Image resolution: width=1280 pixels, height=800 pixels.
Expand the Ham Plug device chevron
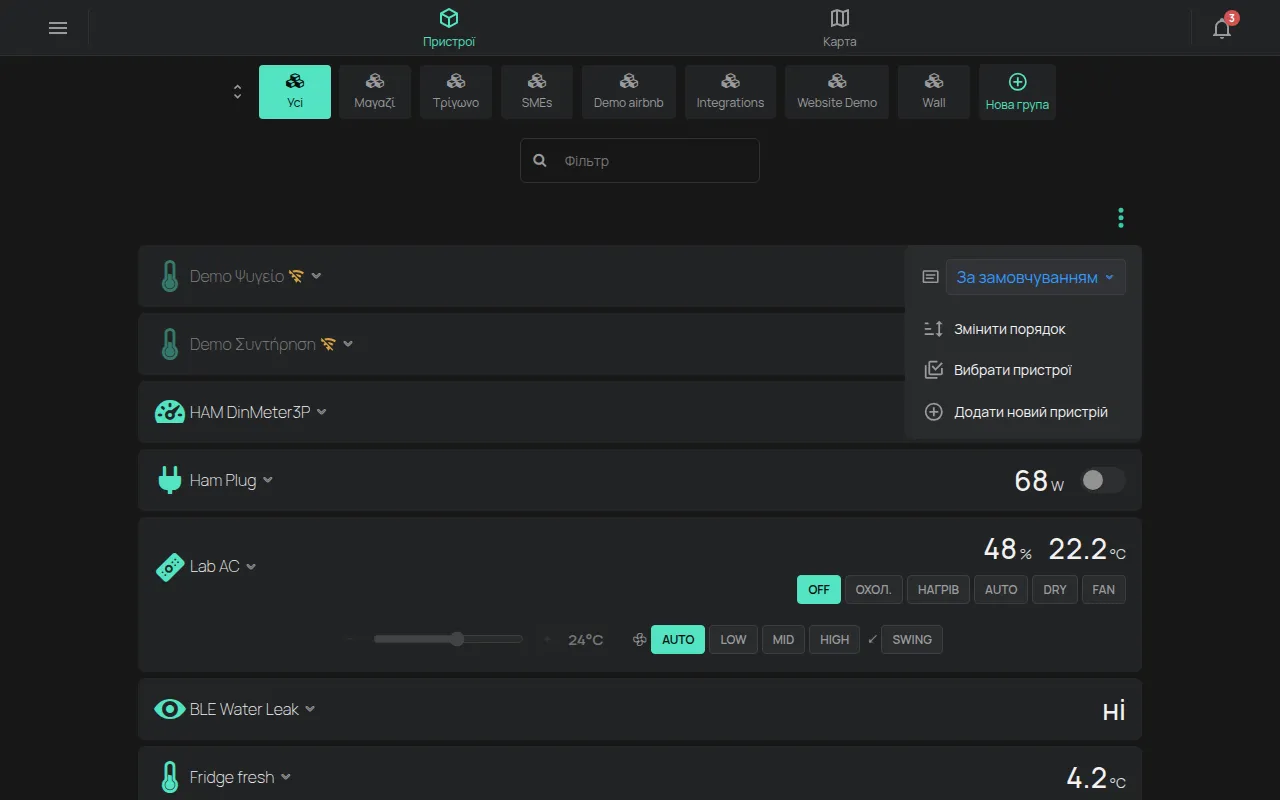pos(267,480)
